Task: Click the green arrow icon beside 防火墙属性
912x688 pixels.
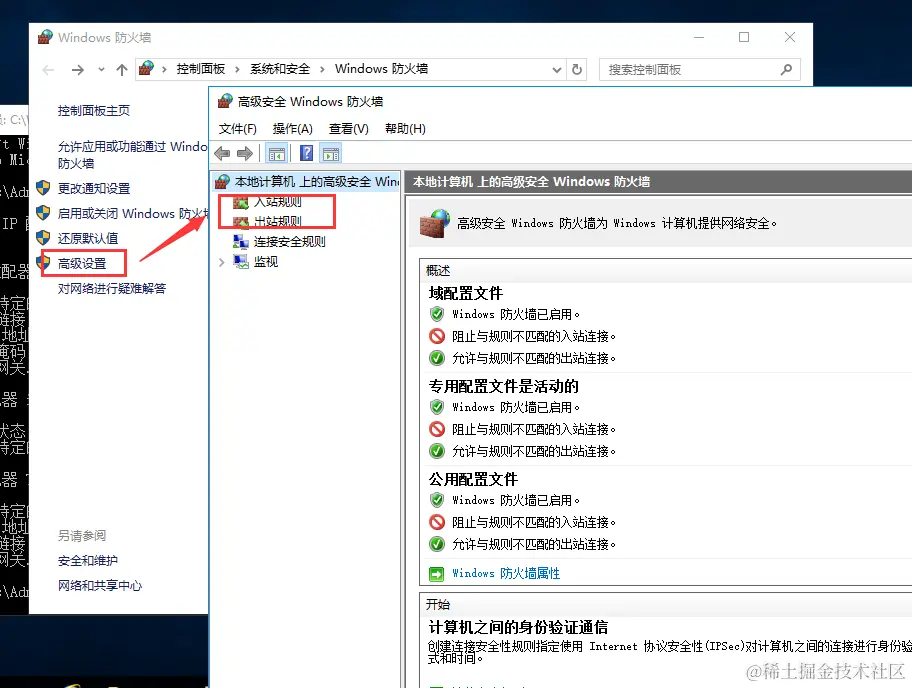Action: [436, 574]
